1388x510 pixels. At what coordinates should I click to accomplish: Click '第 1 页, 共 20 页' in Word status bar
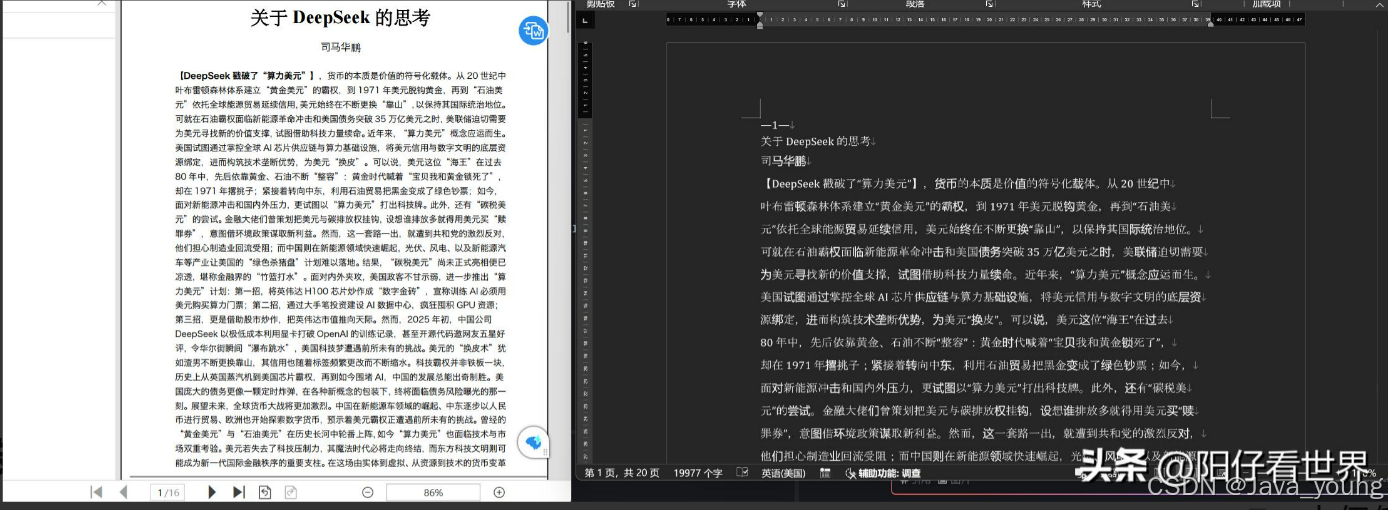point(622,473)
